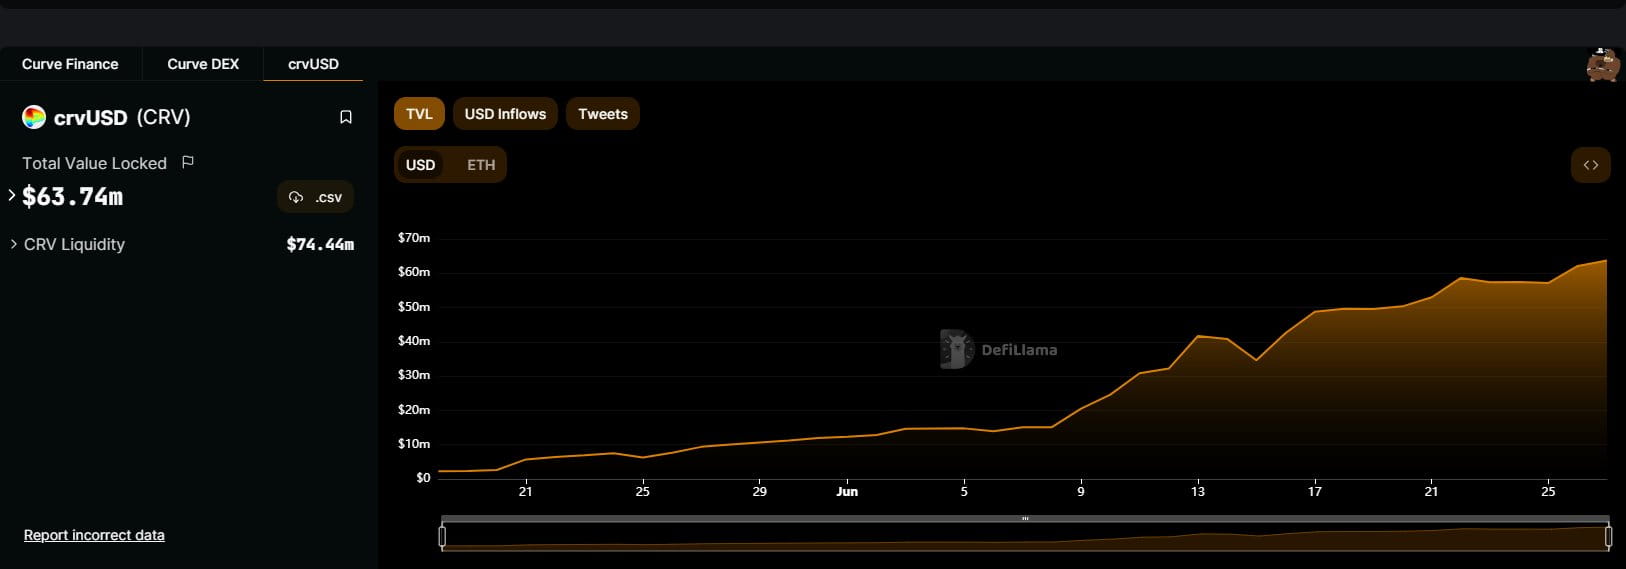This screenshot has height=569, width=1626.
Task: Click the llama avatar in top corner
Action: coord(1602,65)
